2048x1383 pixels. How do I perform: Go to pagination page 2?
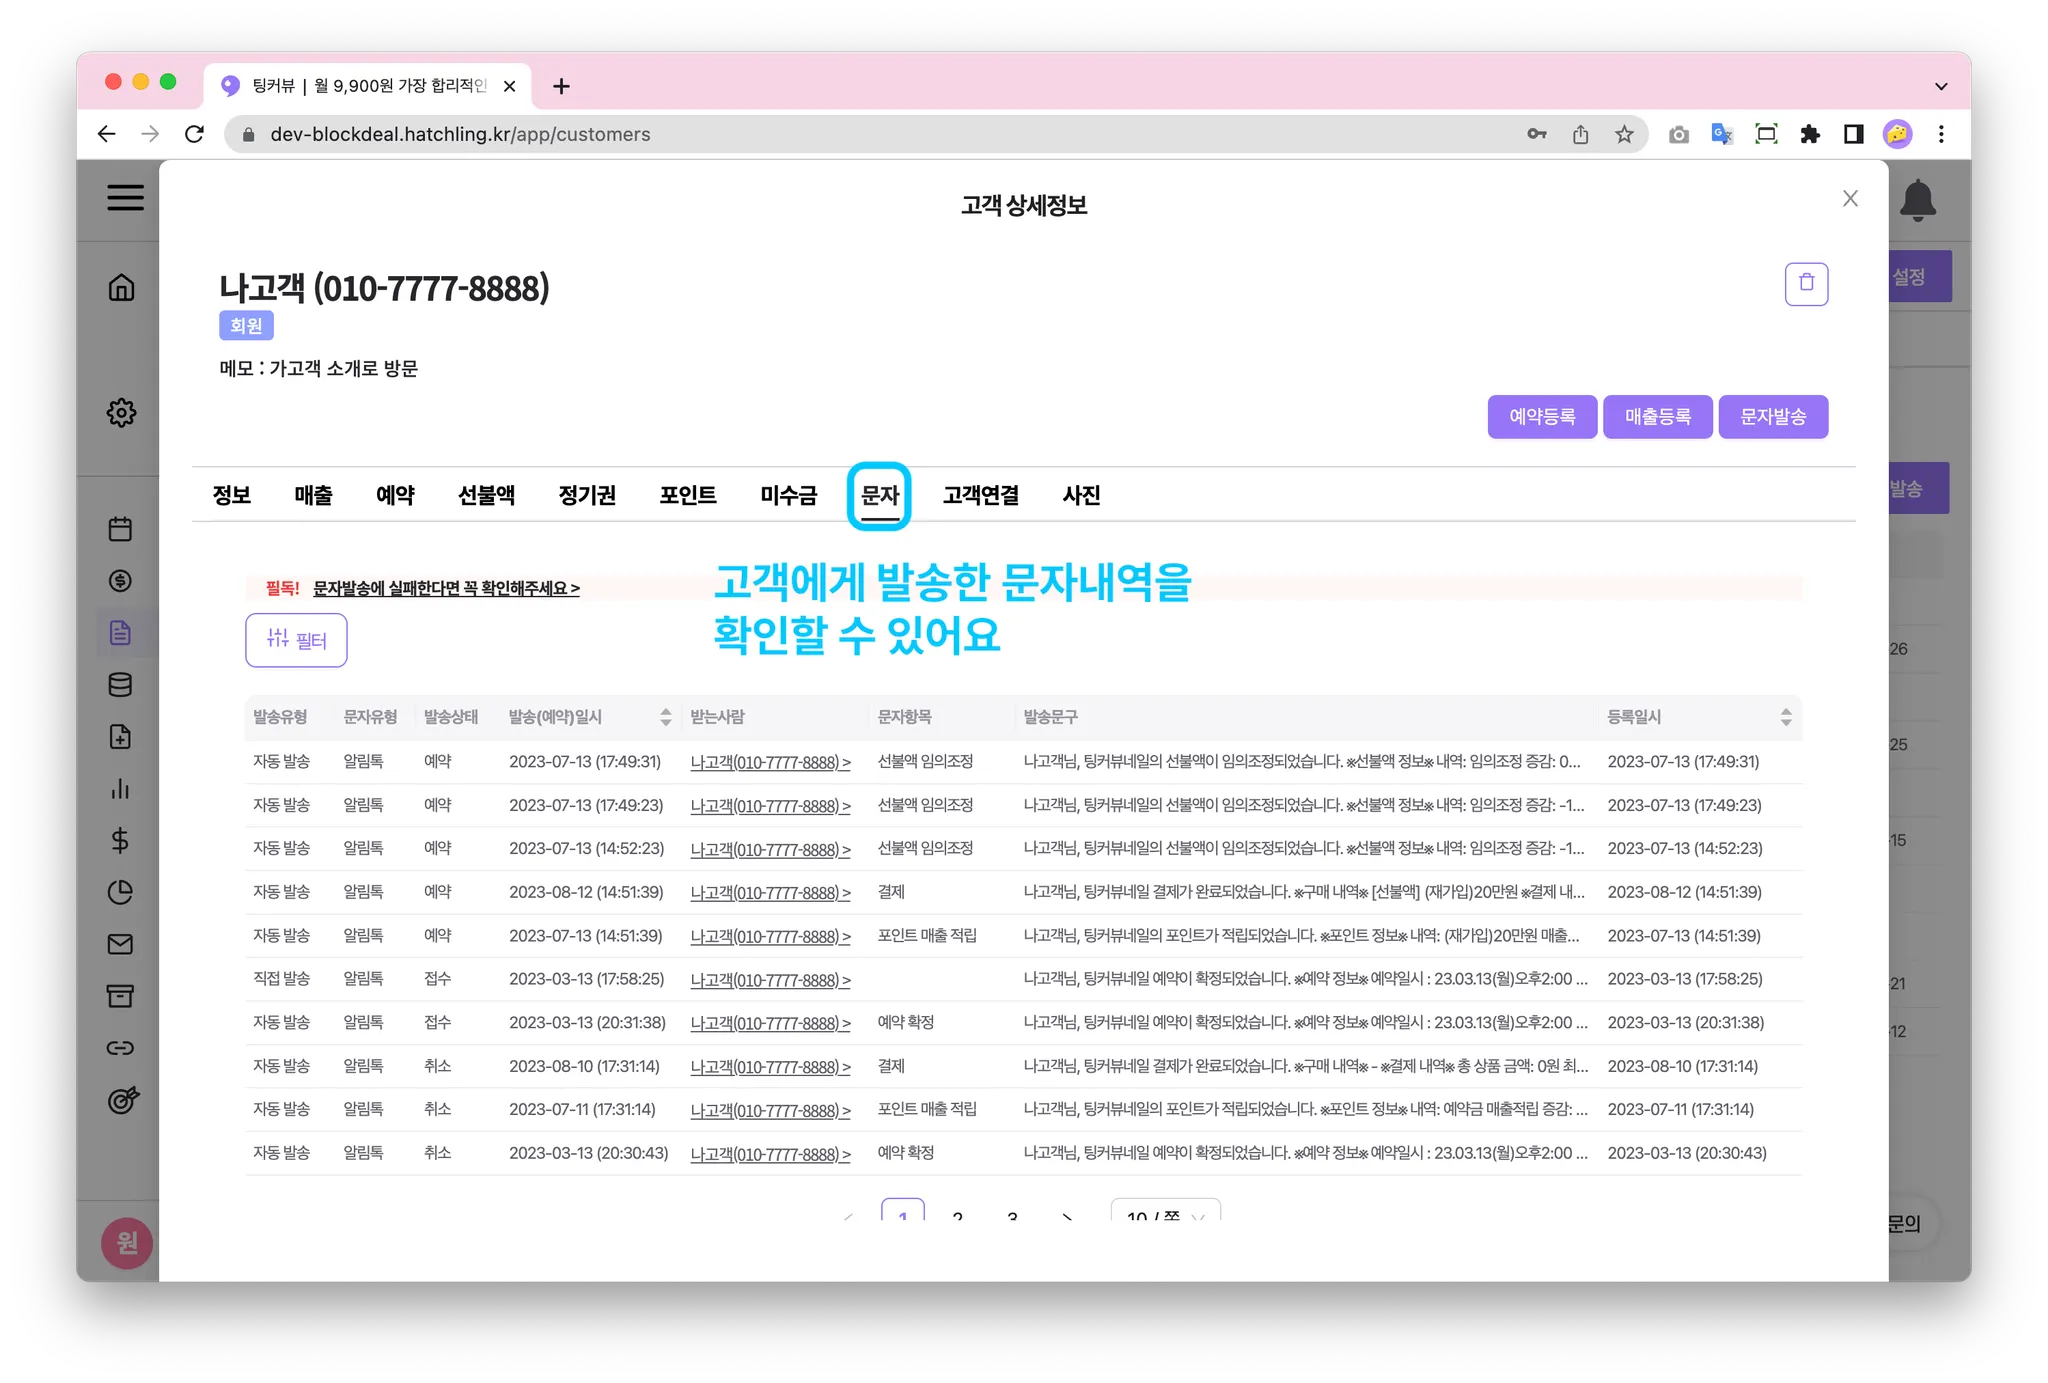pyautogui.click(x=957, y=1214)
